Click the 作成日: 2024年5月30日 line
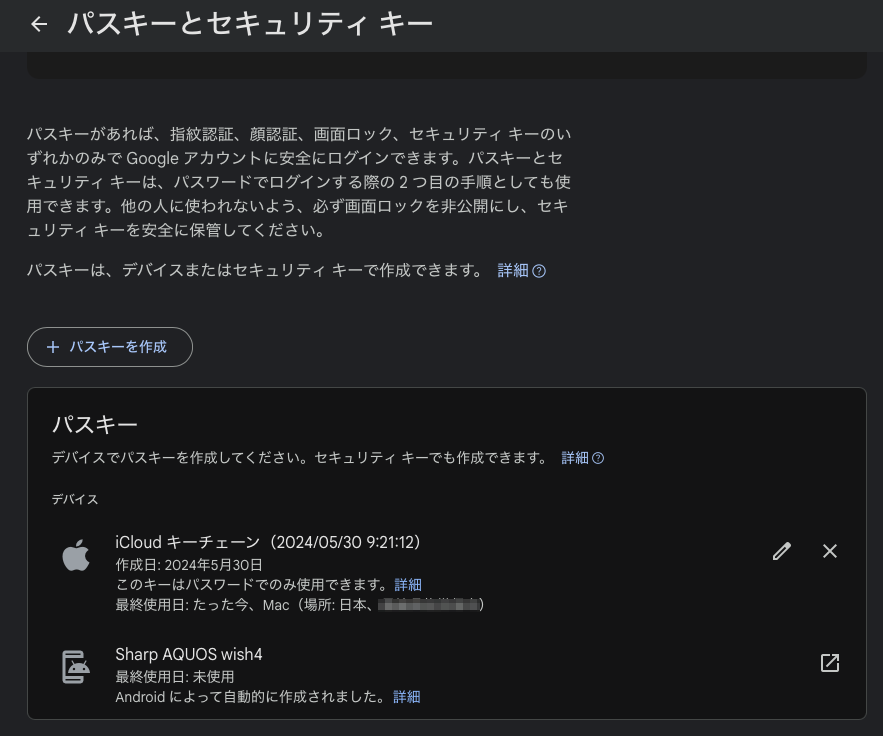 coord(189,565)
